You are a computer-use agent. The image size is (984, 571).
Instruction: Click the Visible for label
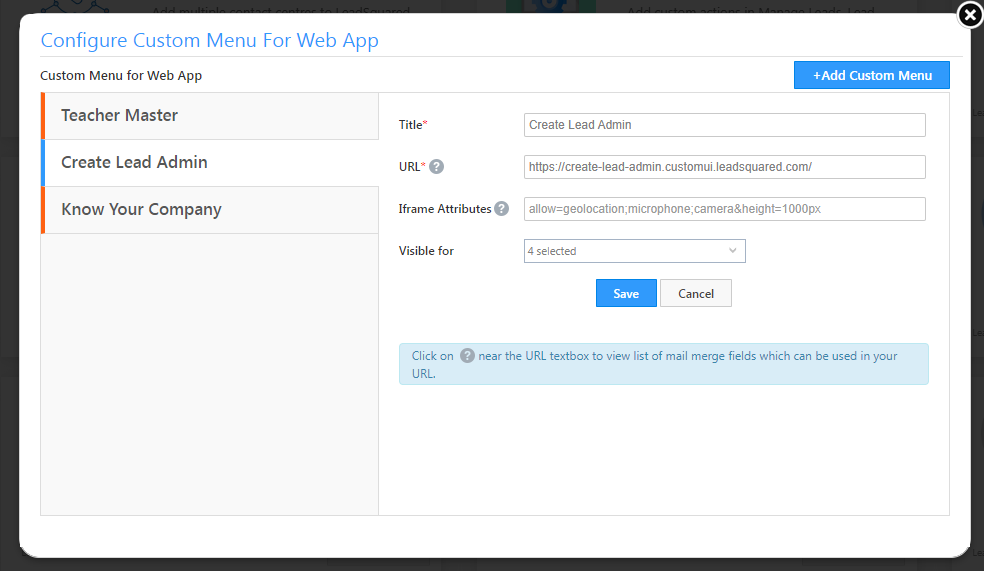pos(426,251)
